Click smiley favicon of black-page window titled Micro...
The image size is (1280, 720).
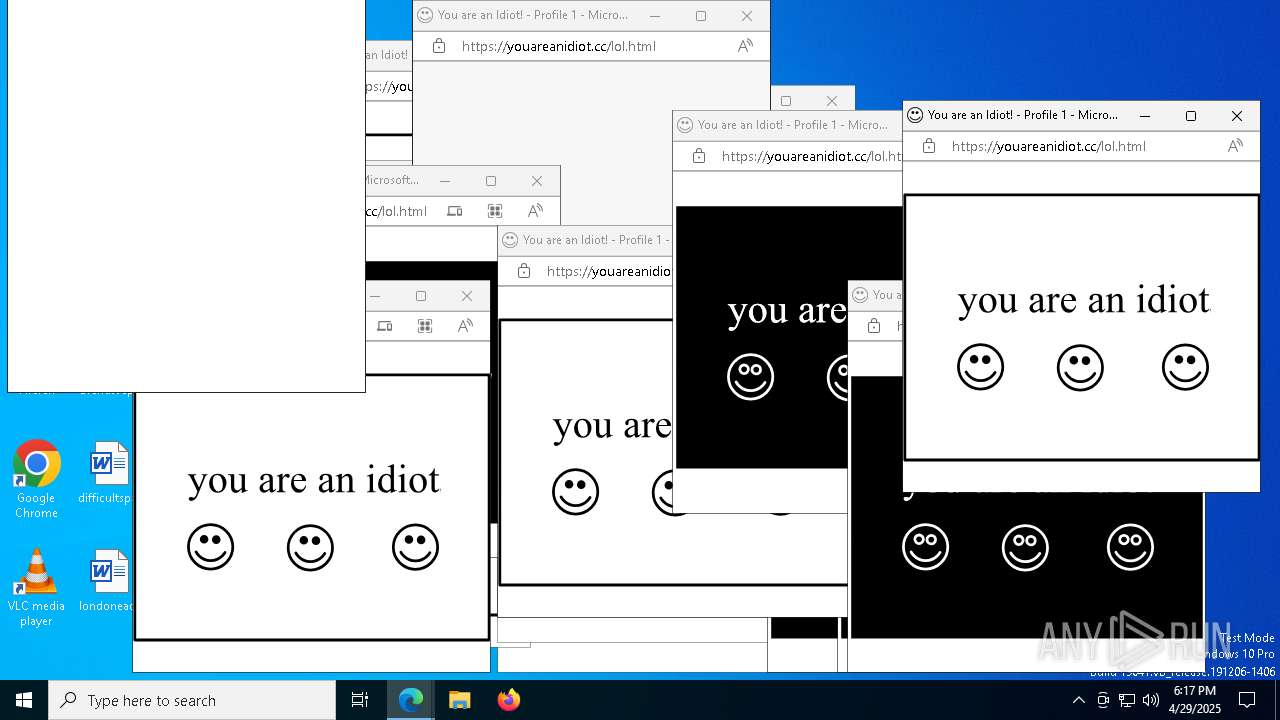pos(685,125)
